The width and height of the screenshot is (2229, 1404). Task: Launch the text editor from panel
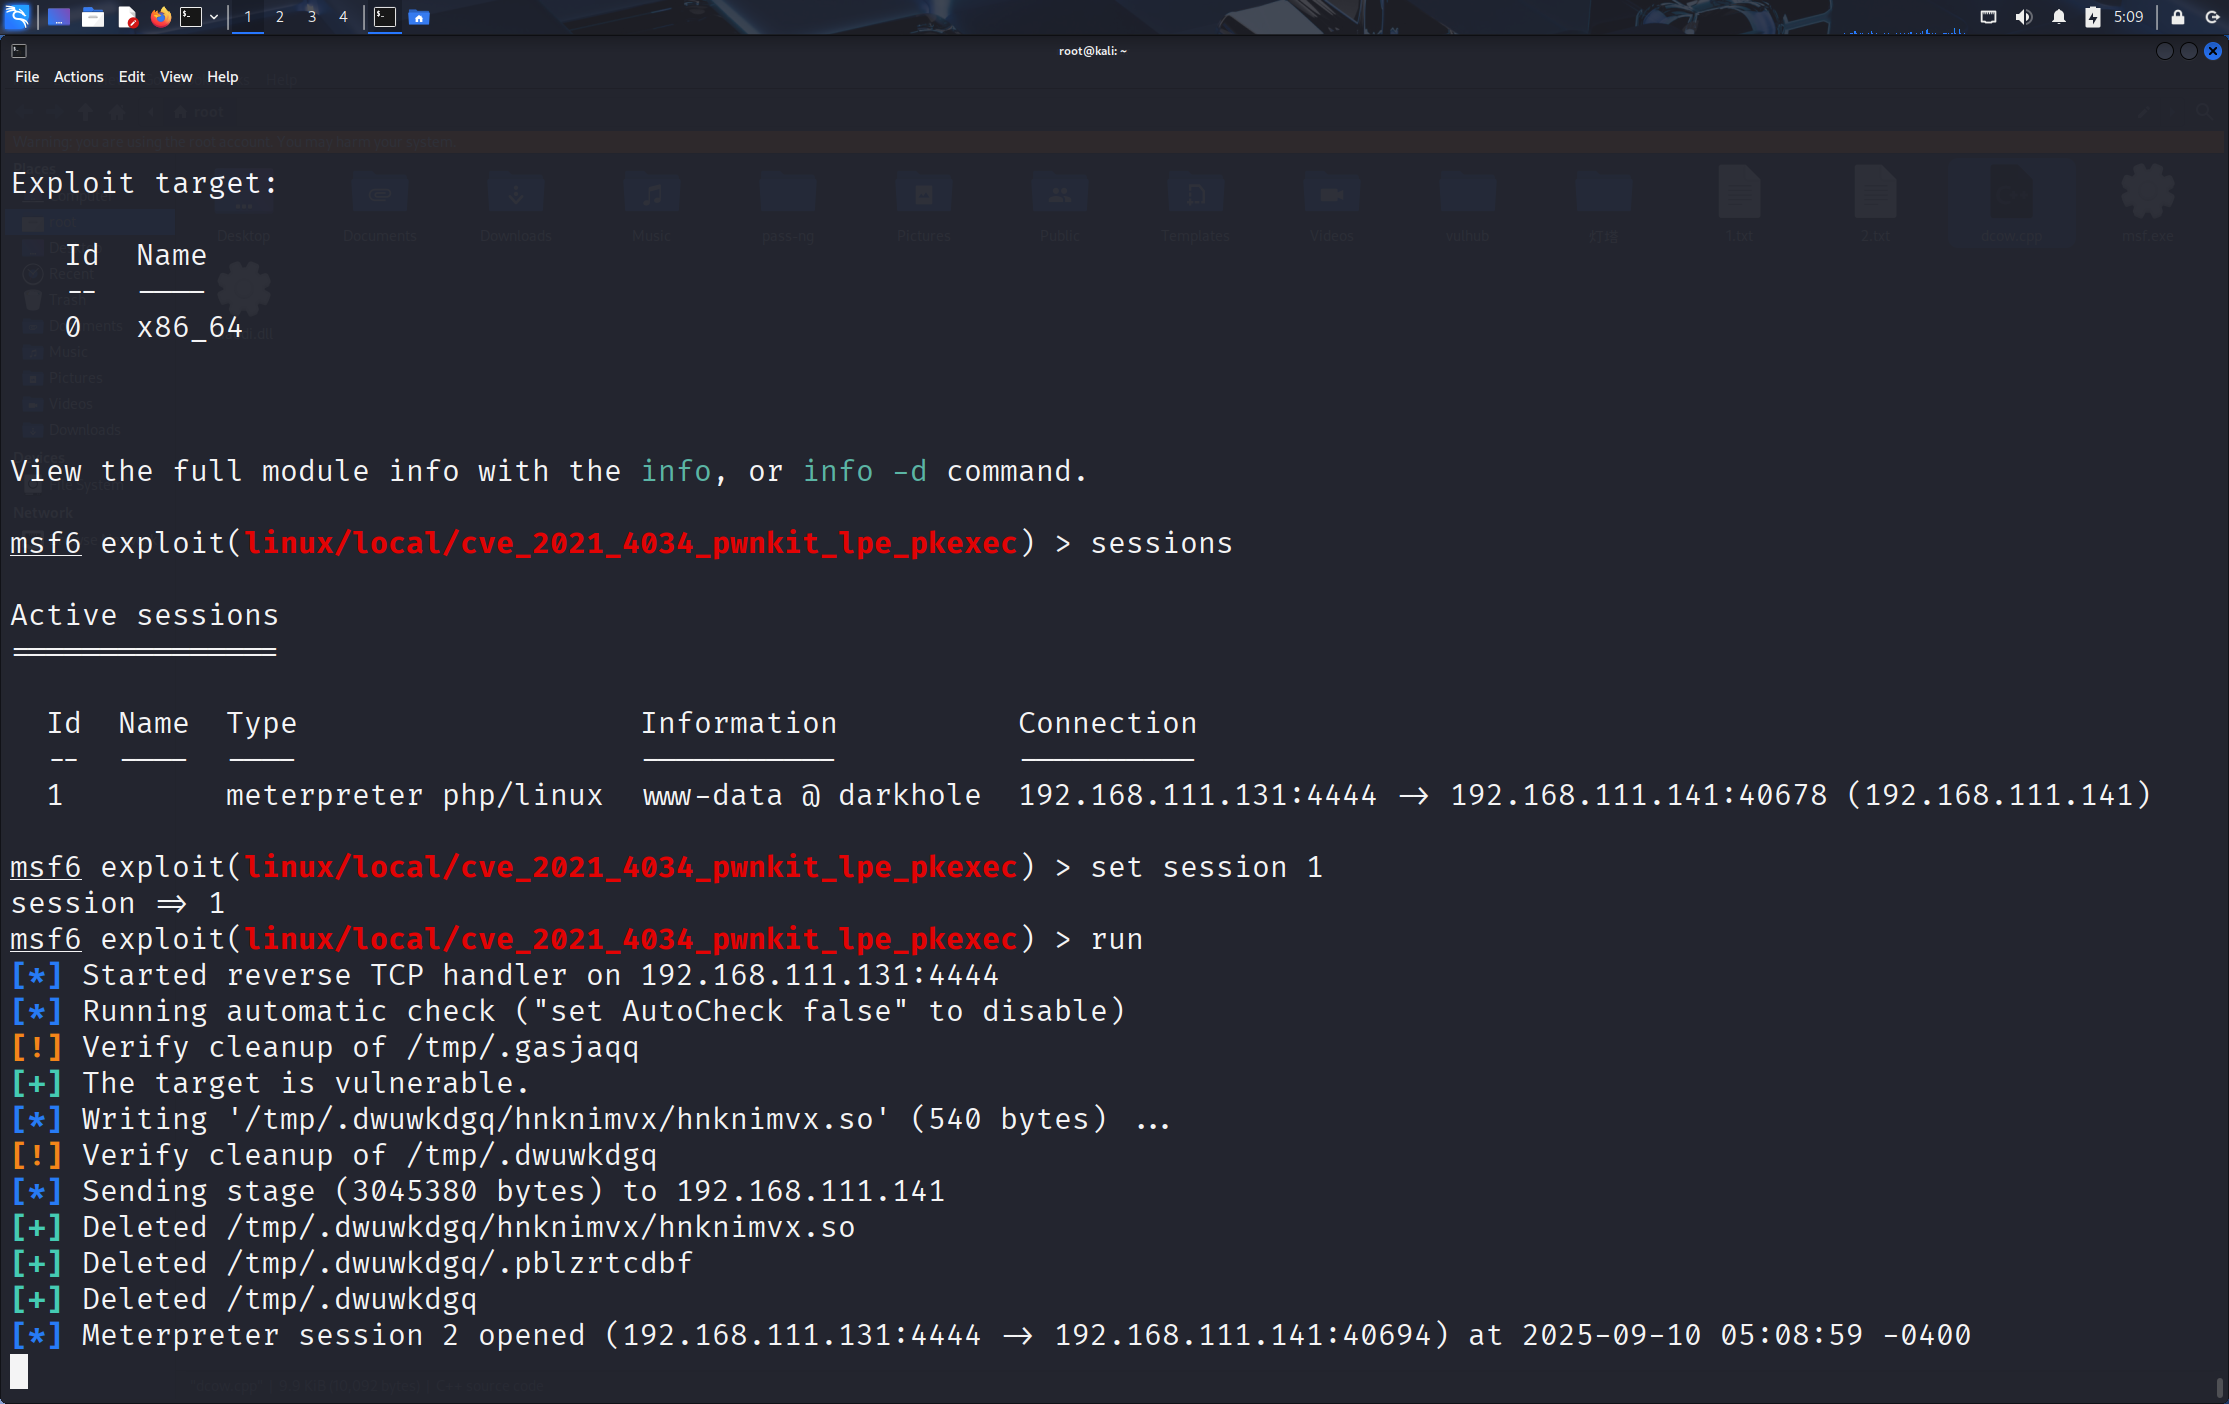[127, 17]
